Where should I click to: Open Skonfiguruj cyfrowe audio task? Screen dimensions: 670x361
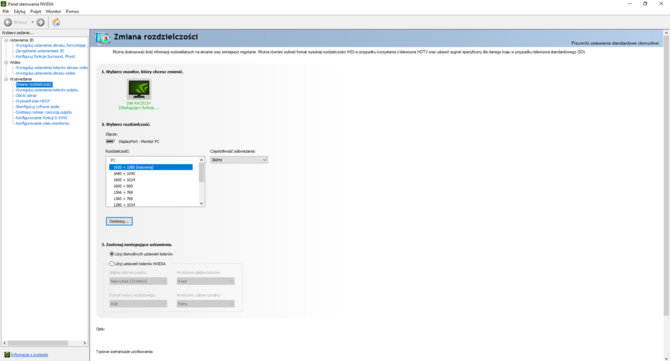(x=38, y=107)
